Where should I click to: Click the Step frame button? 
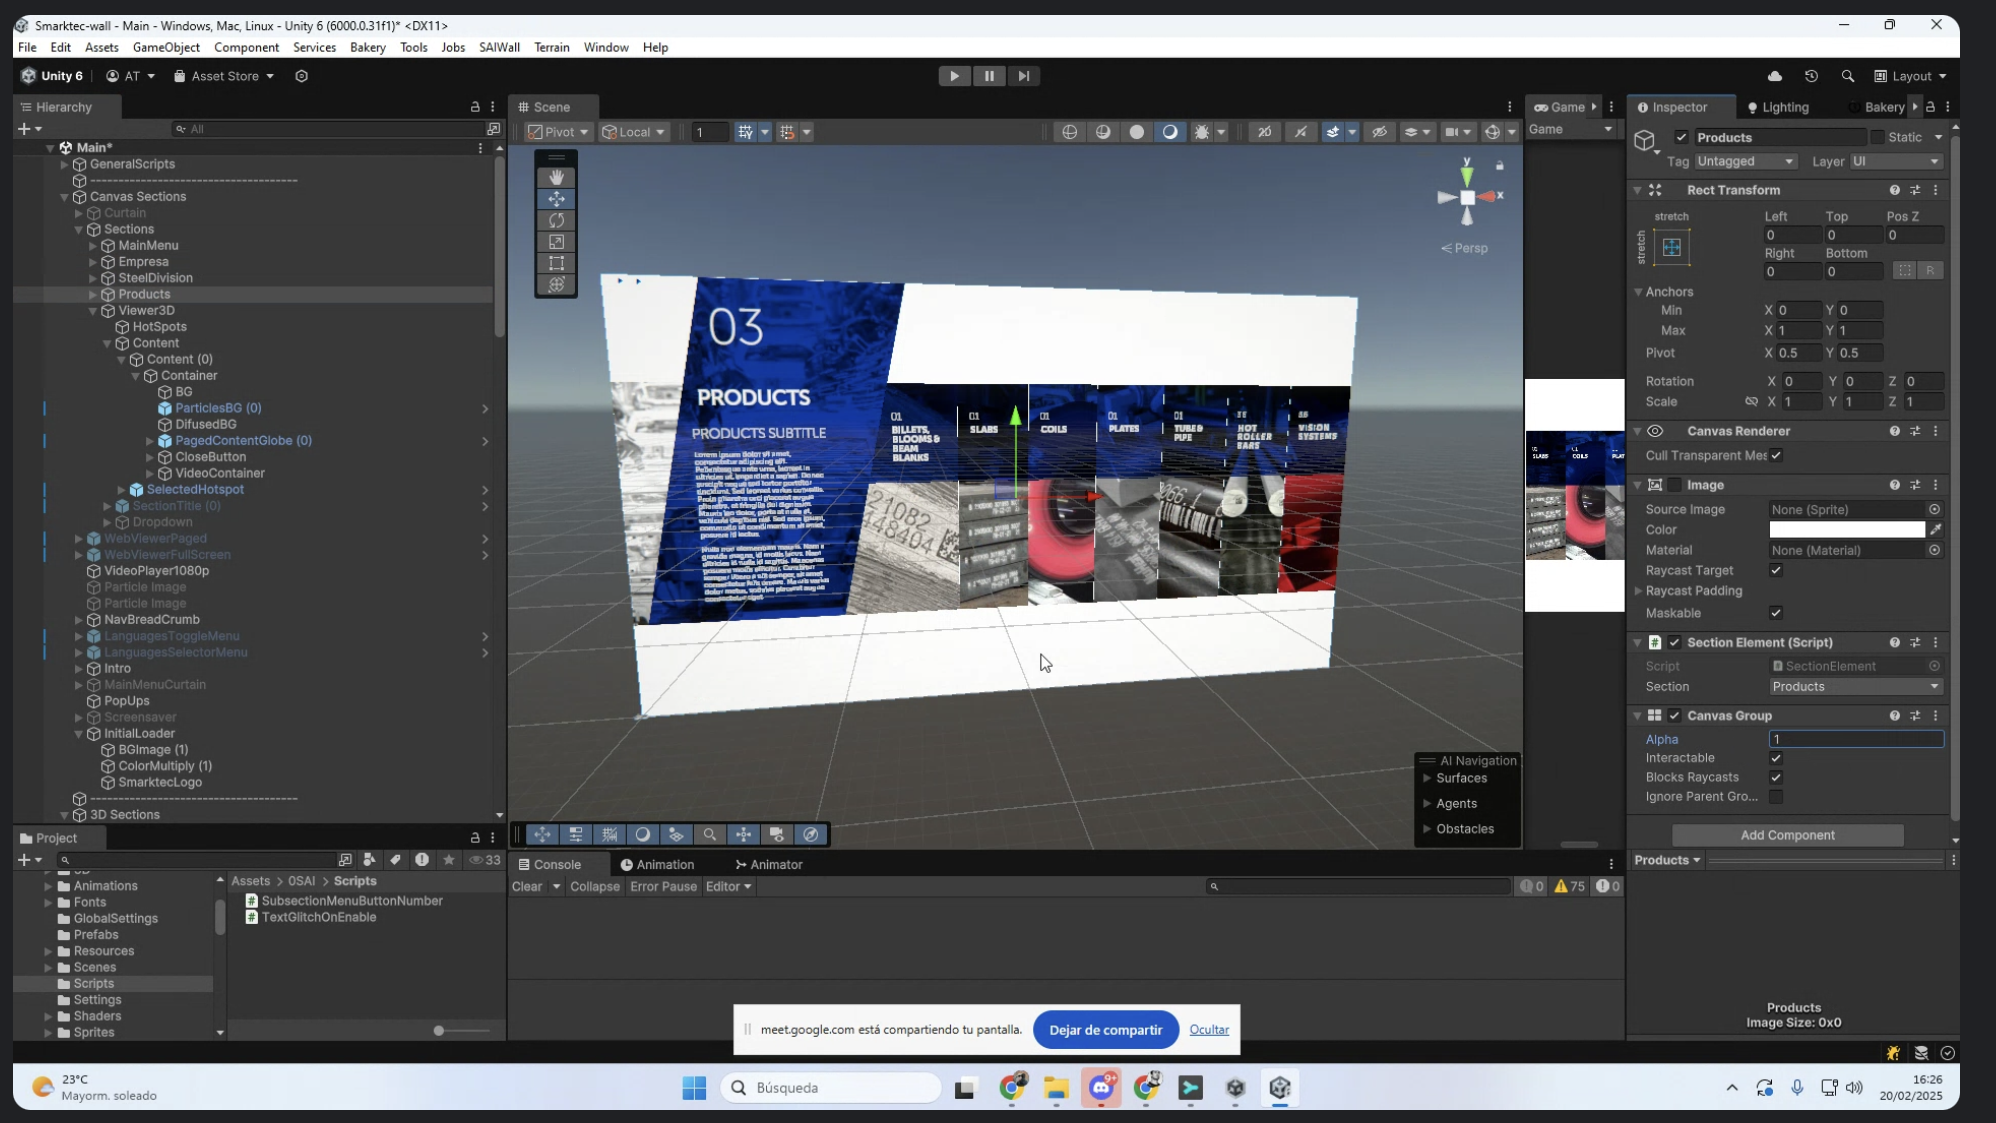tap(1023, 76)
